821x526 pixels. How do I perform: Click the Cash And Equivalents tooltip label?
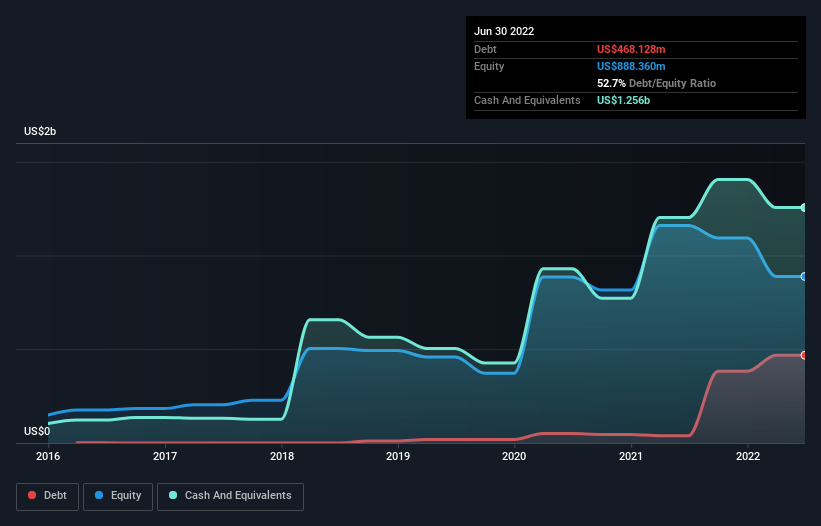tap(527, 100)
